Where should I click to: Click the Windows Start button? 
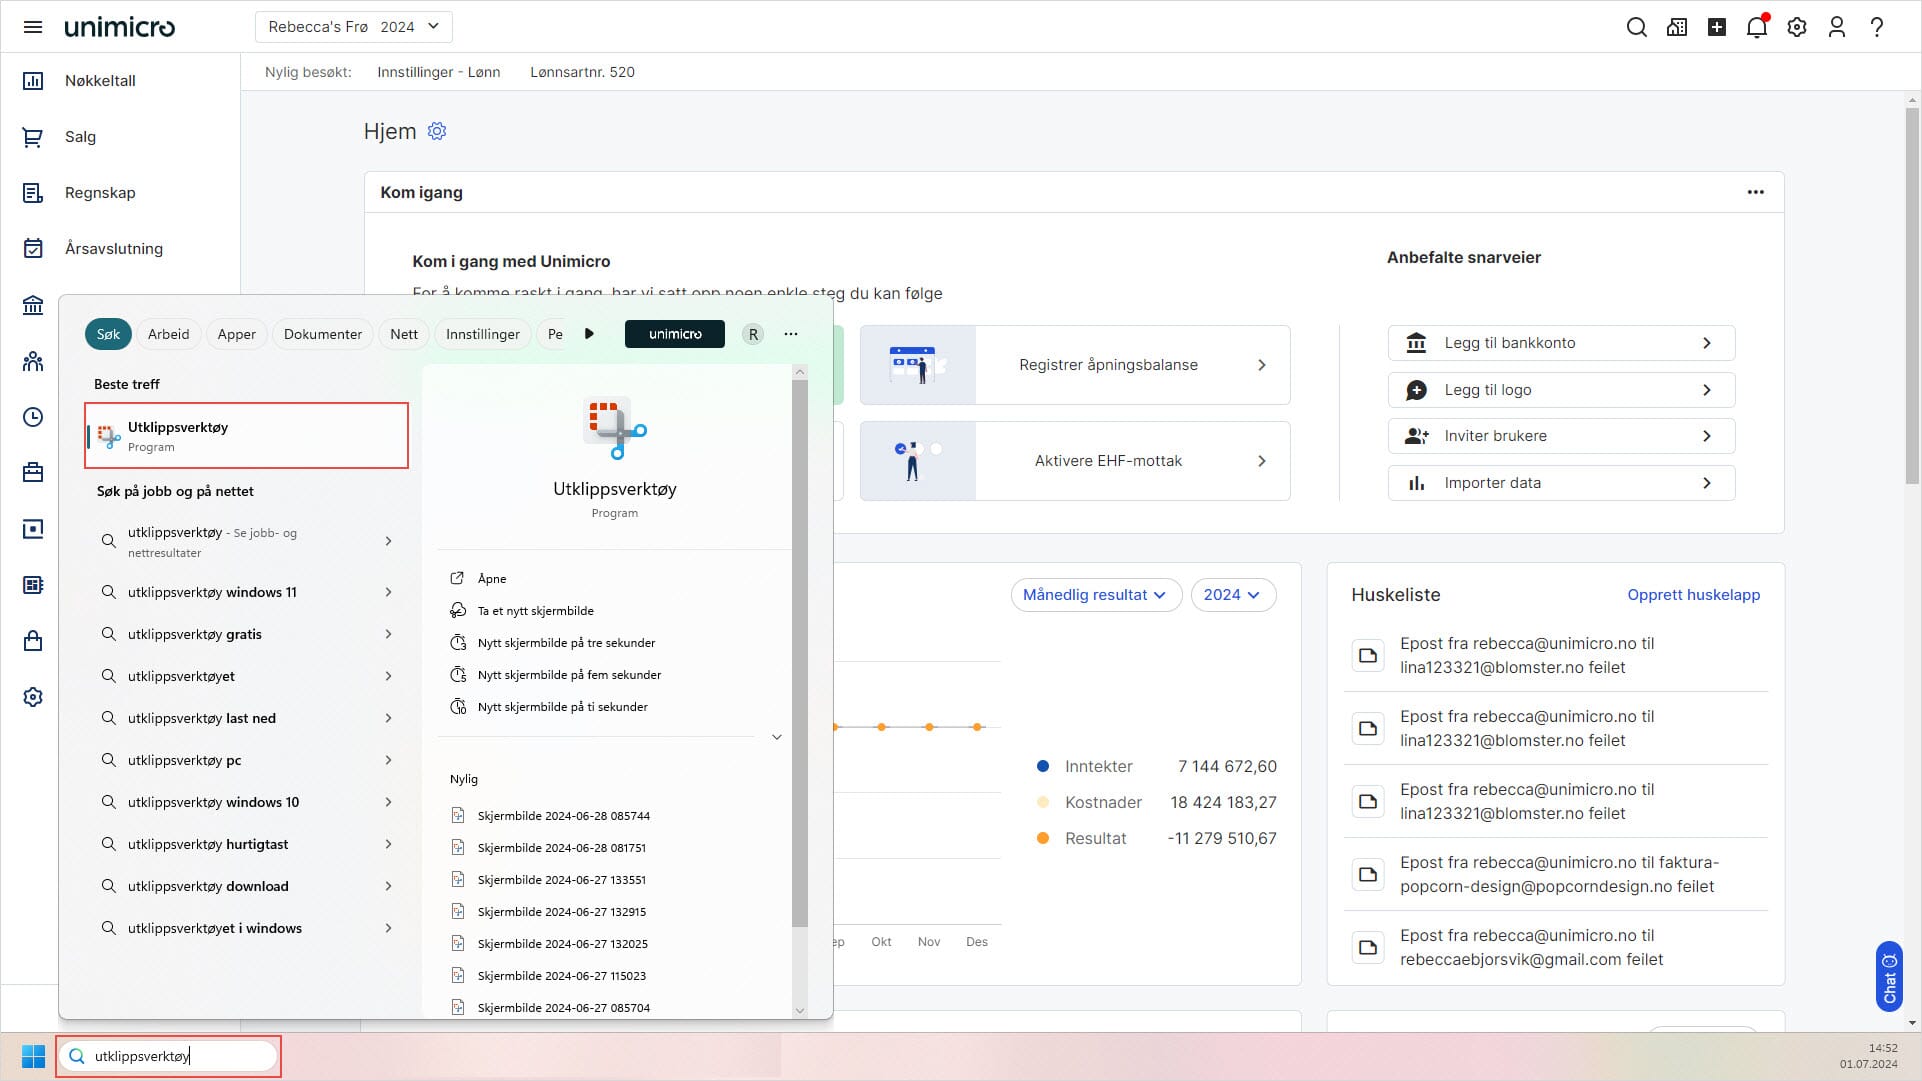[33, 1056]
